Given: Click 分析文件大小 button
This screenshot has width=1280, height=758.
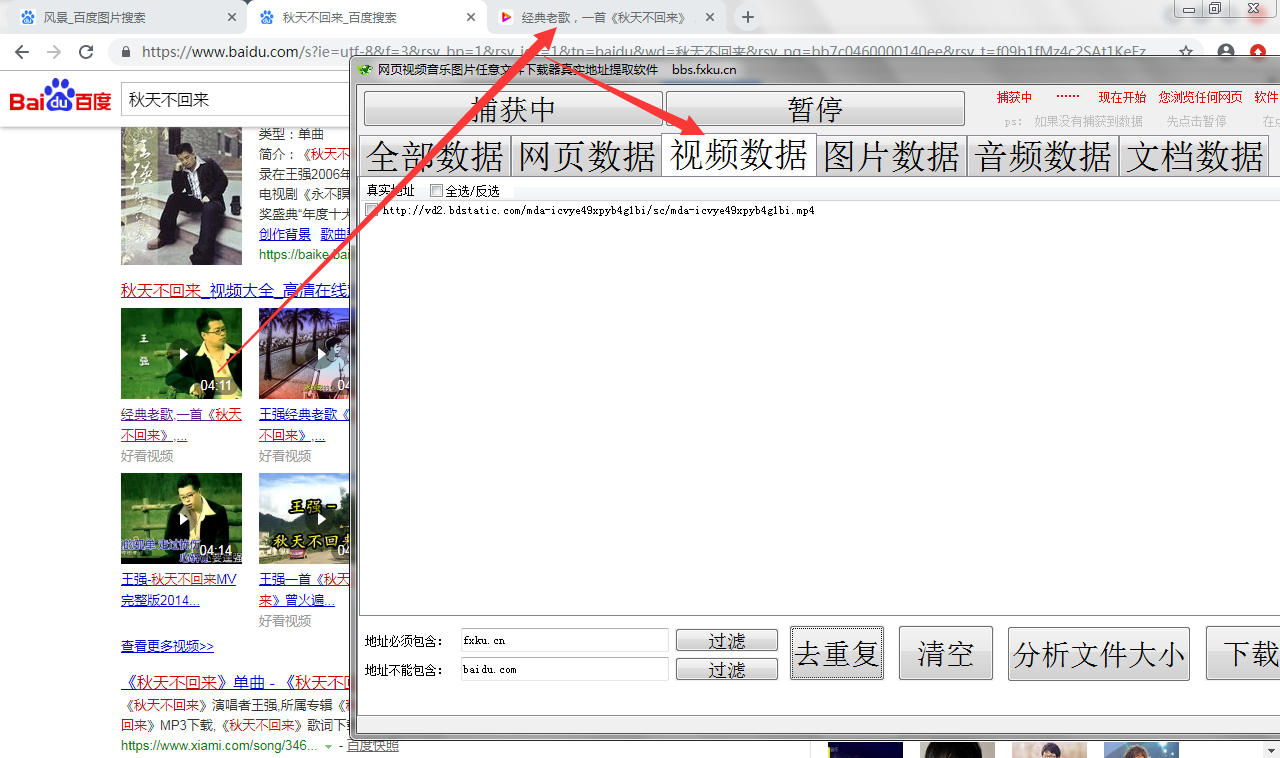Looking at the screenshot, I should [x=1098, y=654].
